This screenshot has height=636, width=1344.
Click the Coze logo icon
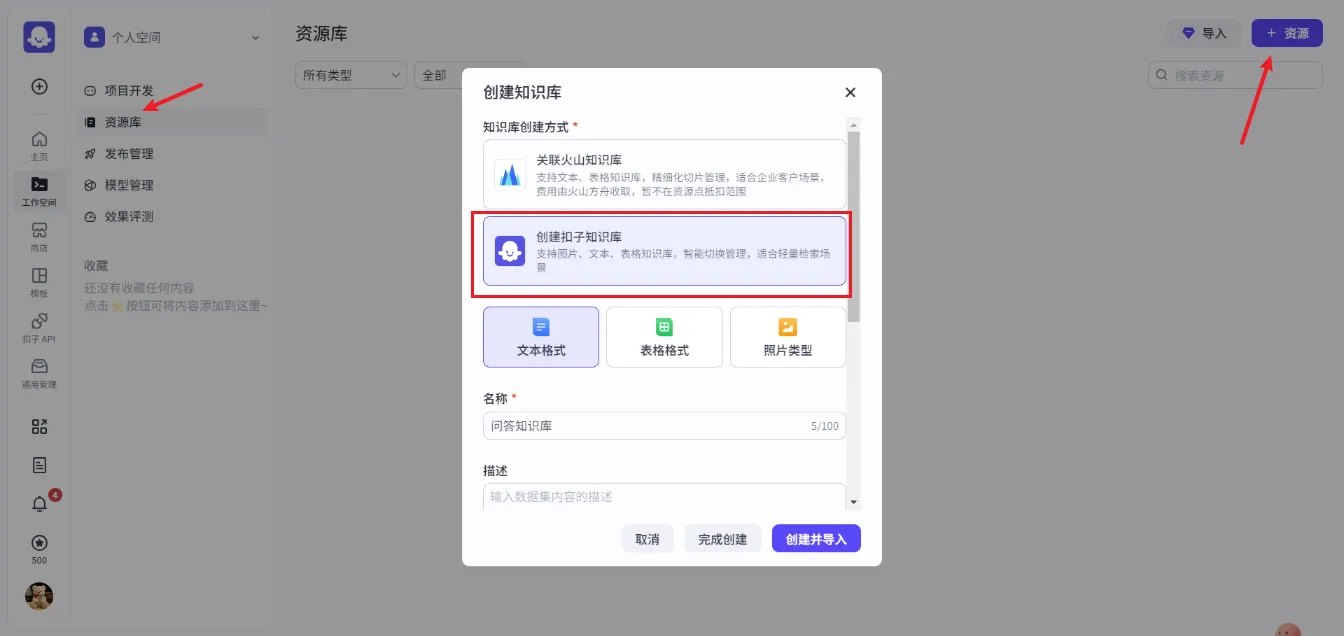click(x=39, y=37)
